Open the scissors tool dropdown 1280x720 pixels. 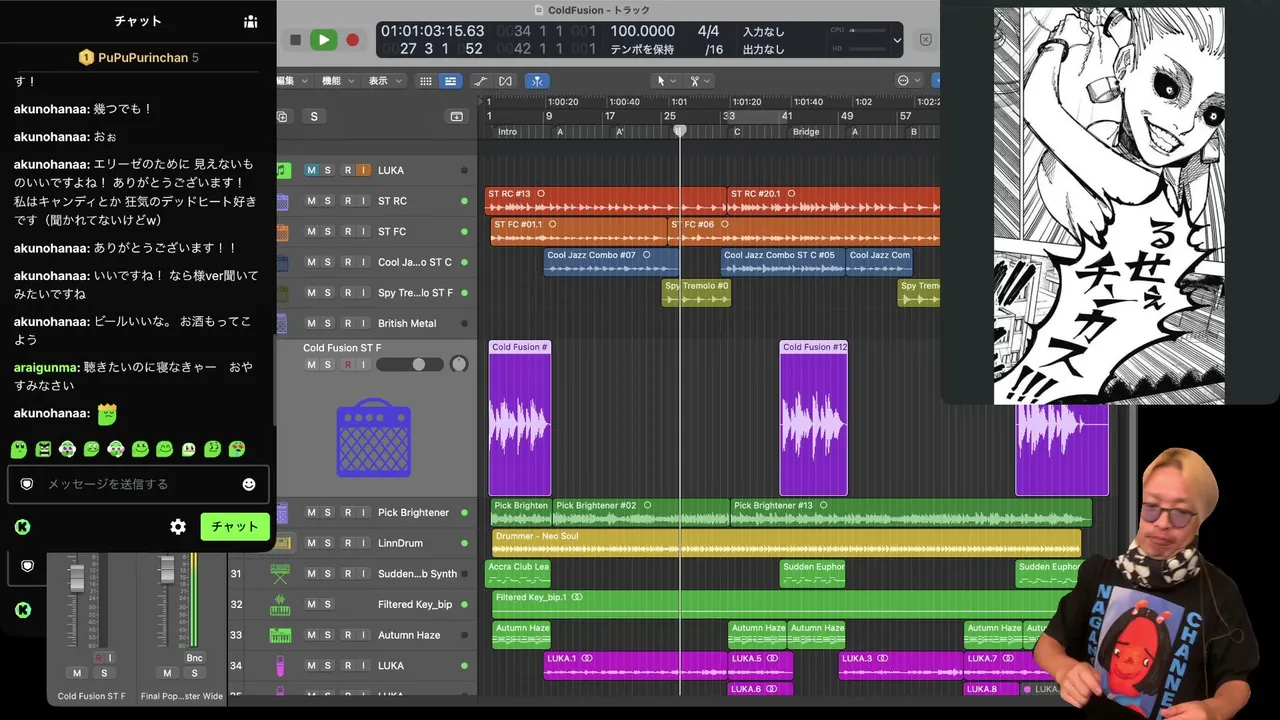click(699, 81)
